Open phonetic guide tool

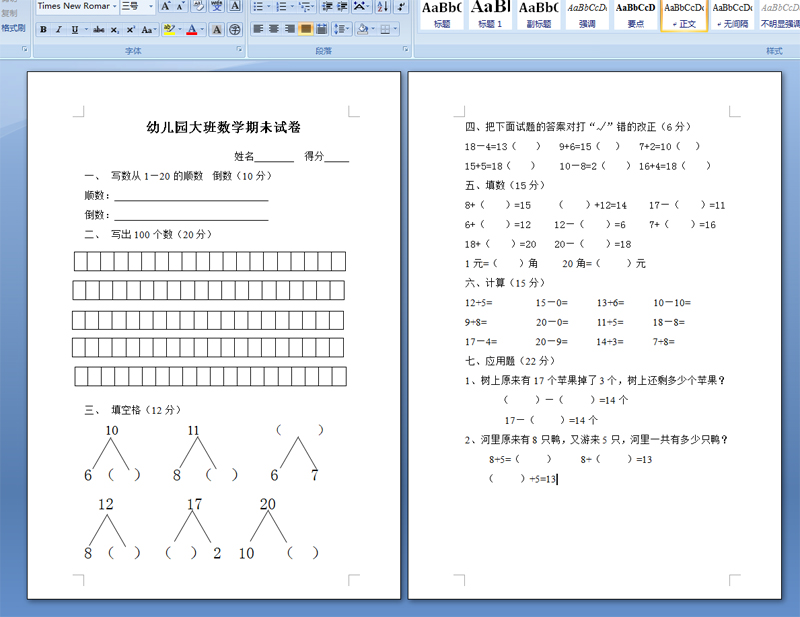tap(217, 7)
